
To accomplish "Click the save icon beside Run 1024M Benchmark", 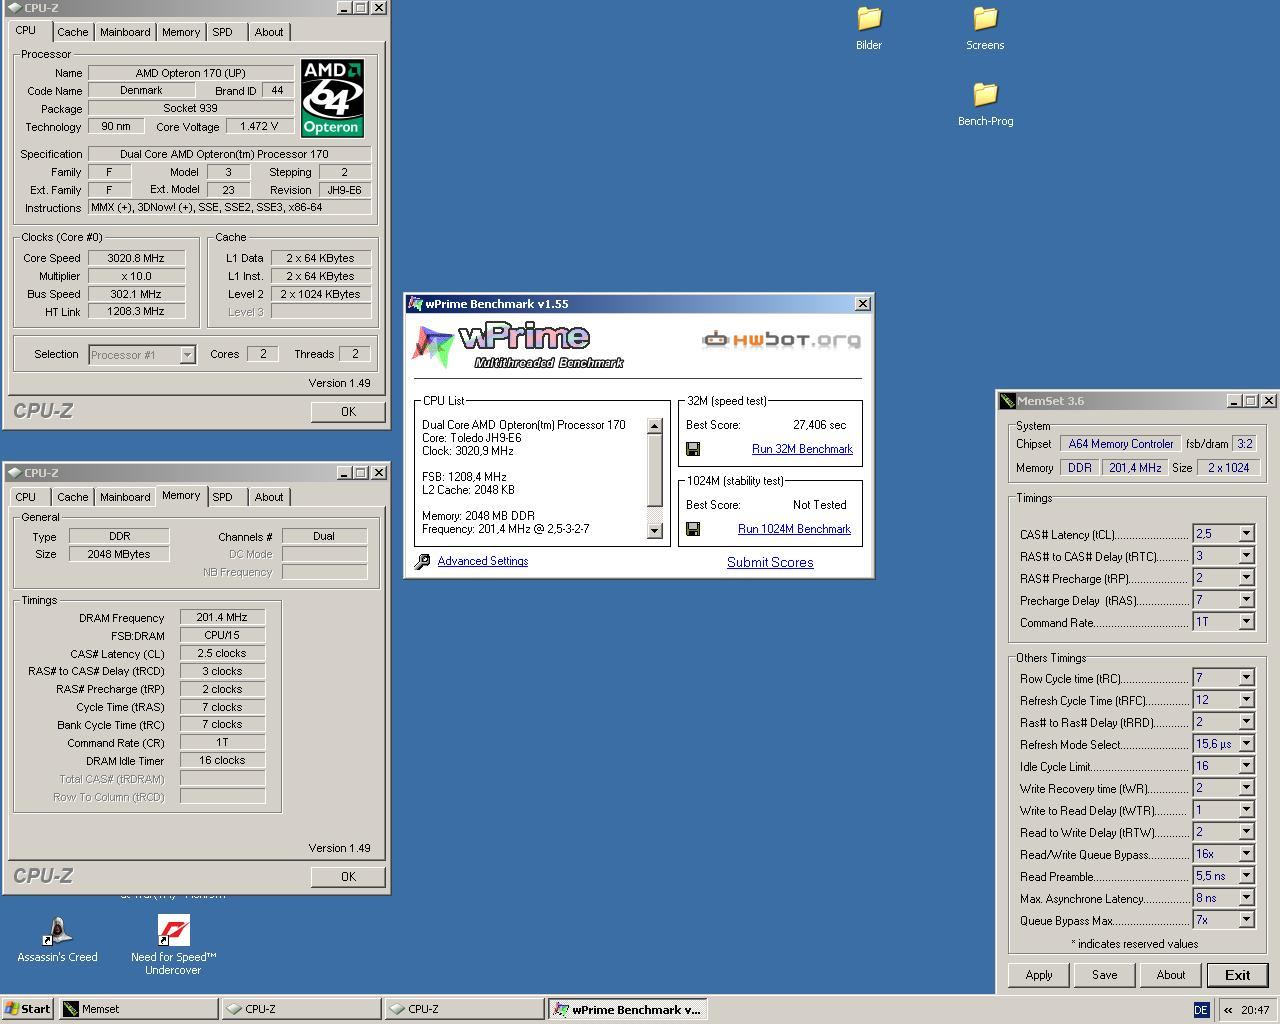I will pyautogui.click(x=693, y=529).
